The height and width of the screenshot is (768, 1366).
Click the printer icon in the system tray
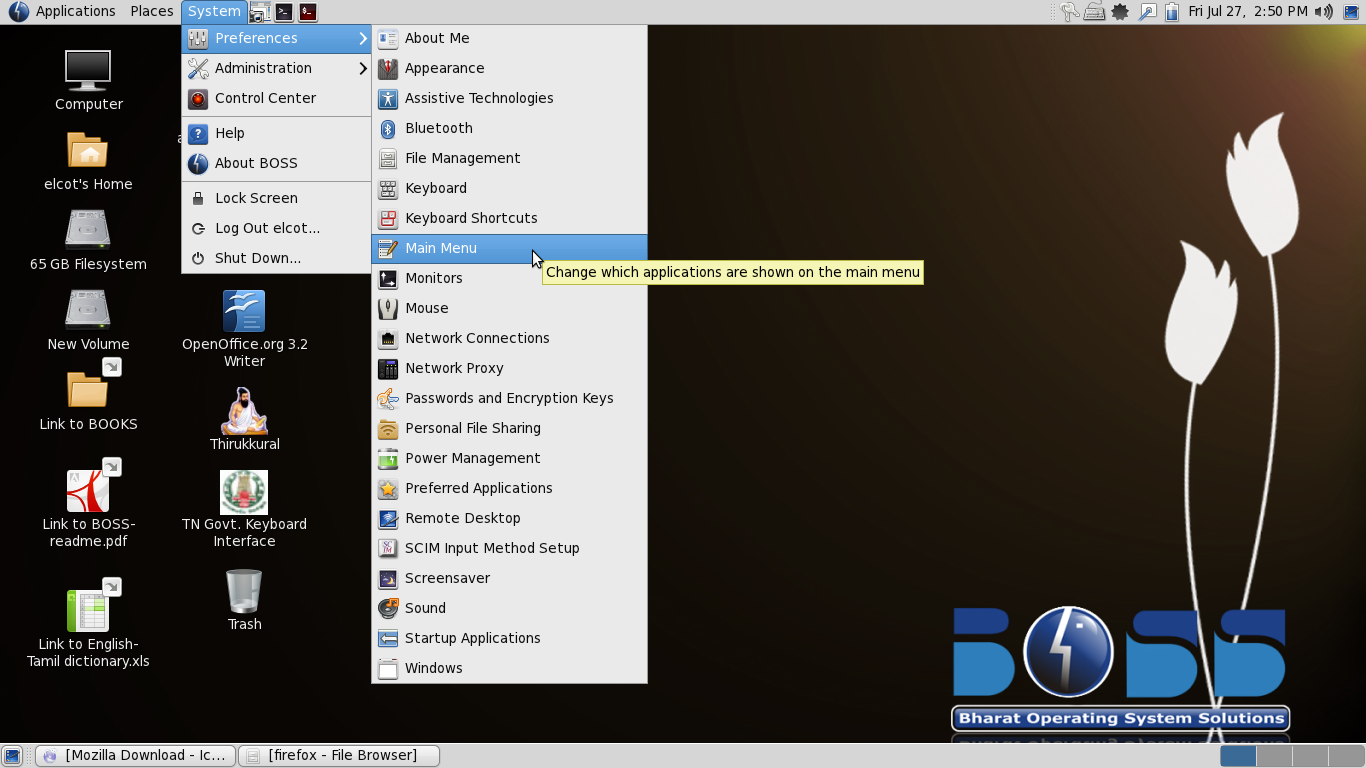(1095, 12)
